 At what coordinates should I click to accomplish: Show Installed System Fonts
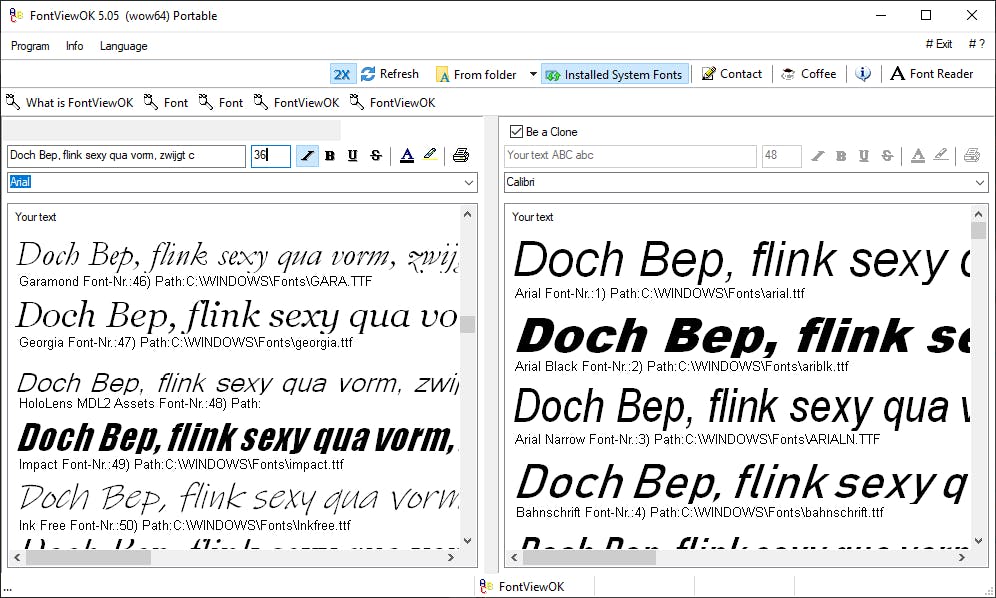point(616,73)
